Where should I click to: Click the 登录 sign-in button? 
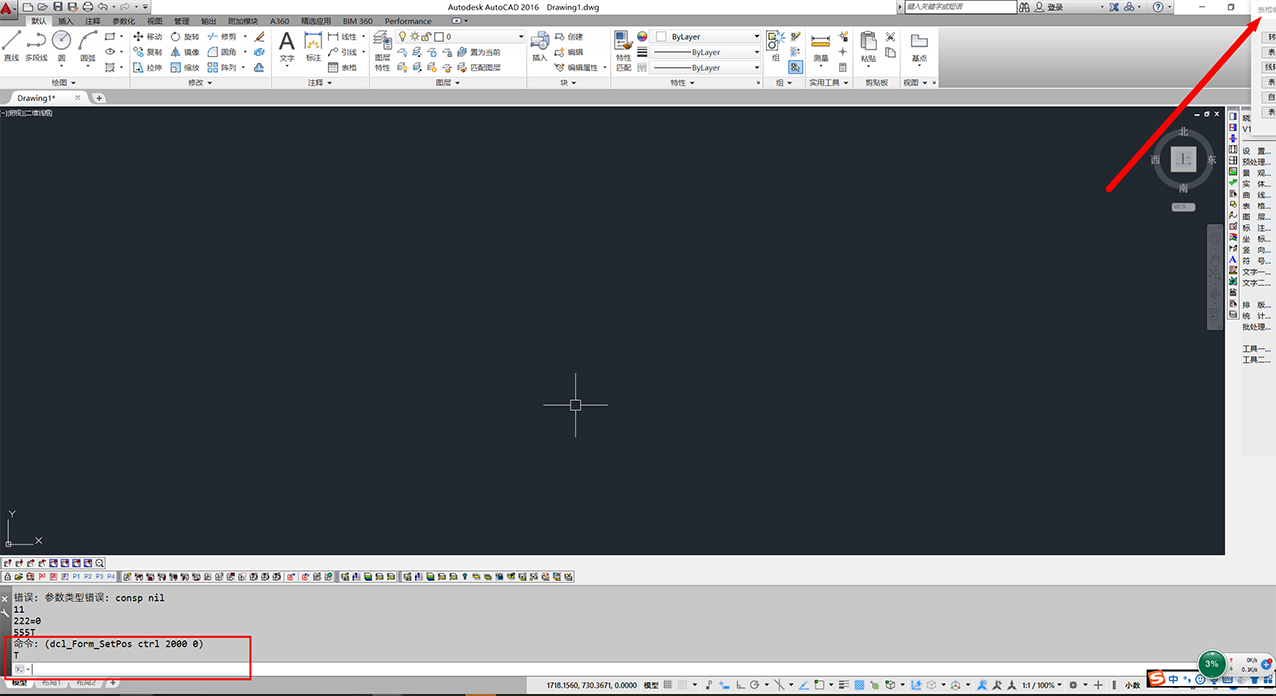[x=1055, y=7]
